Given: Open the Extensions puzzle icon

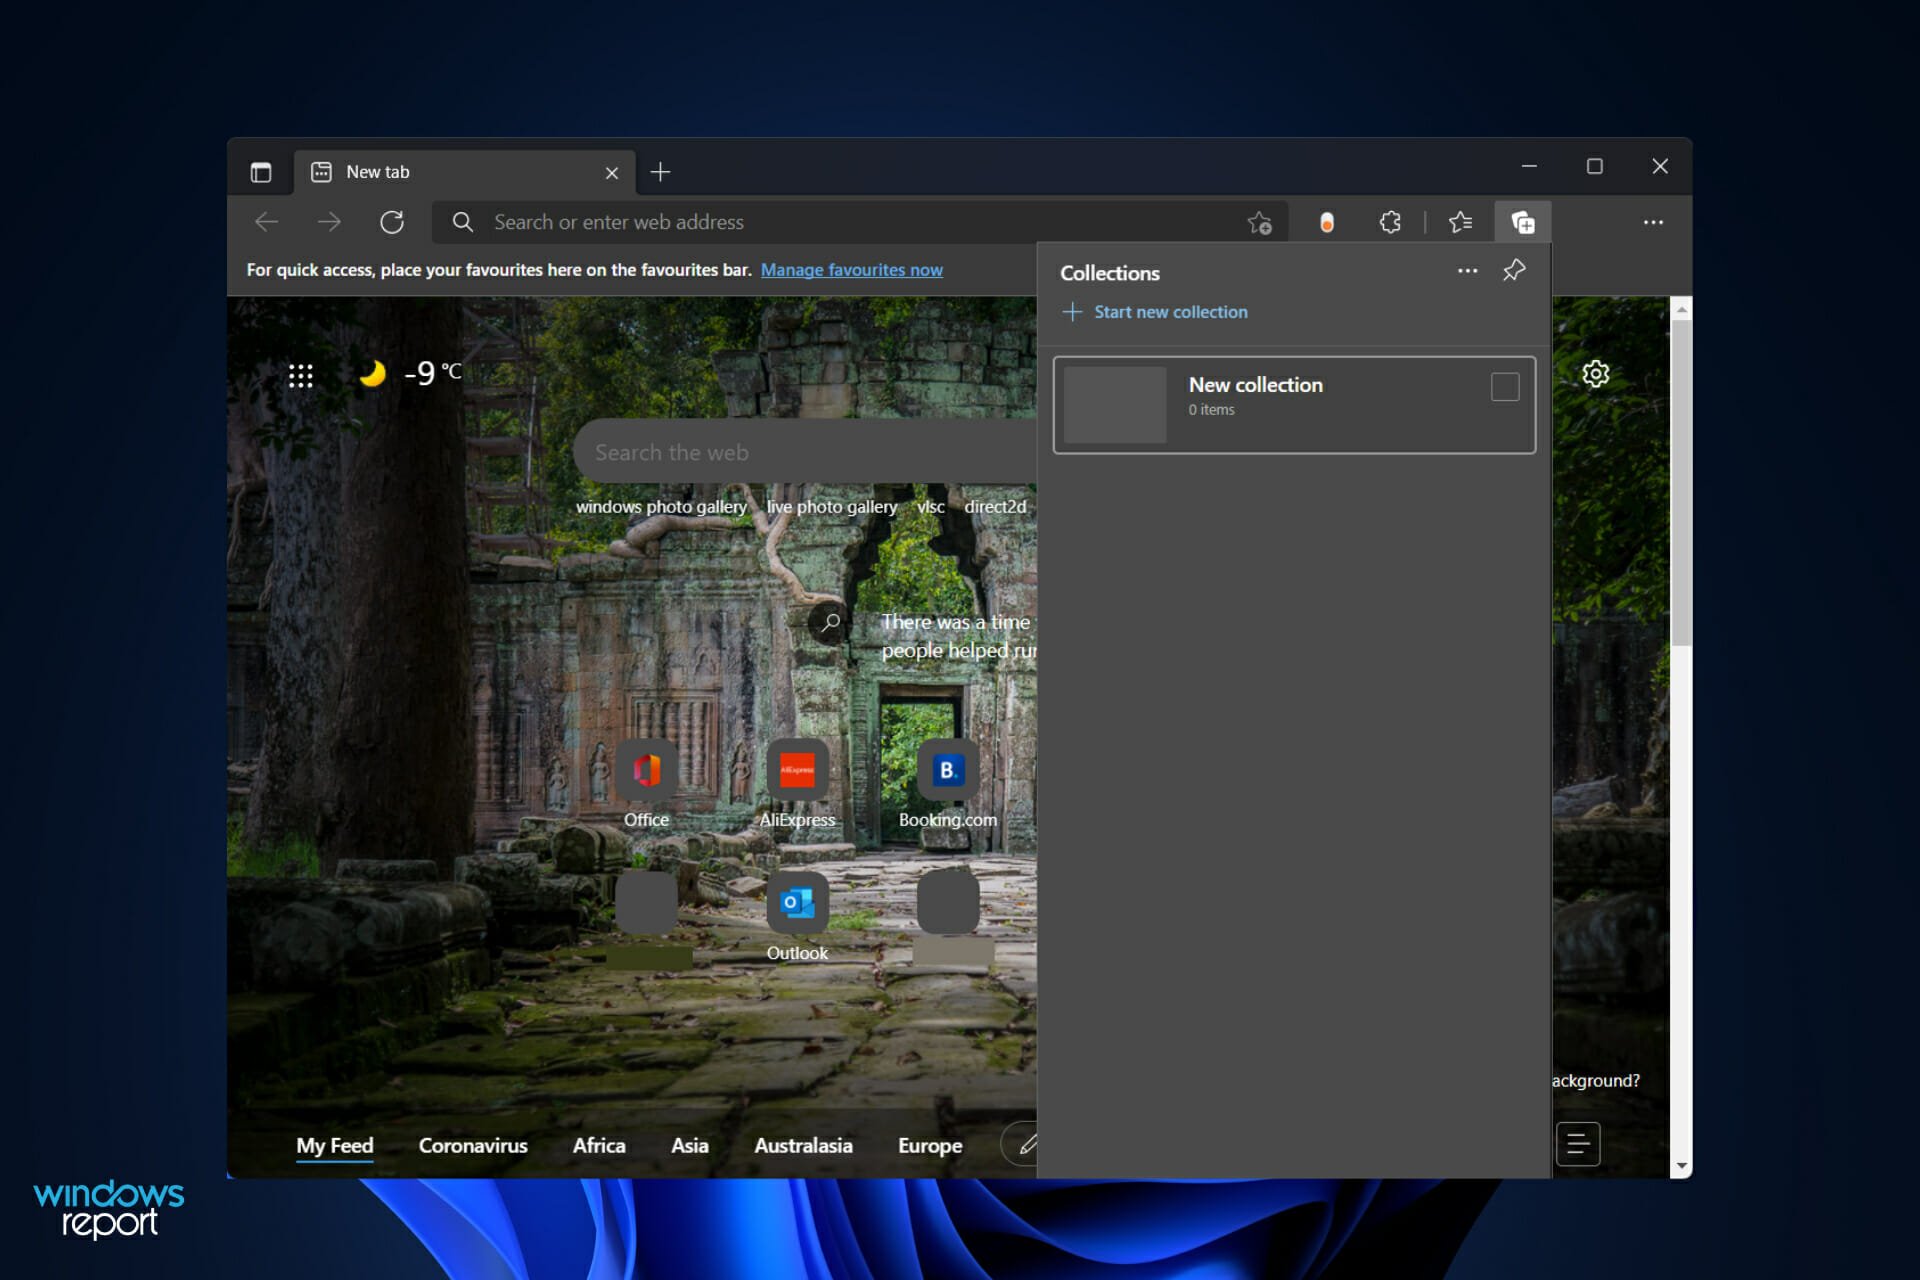Looking at the screenshot, I should click(x=1390, y=222).
